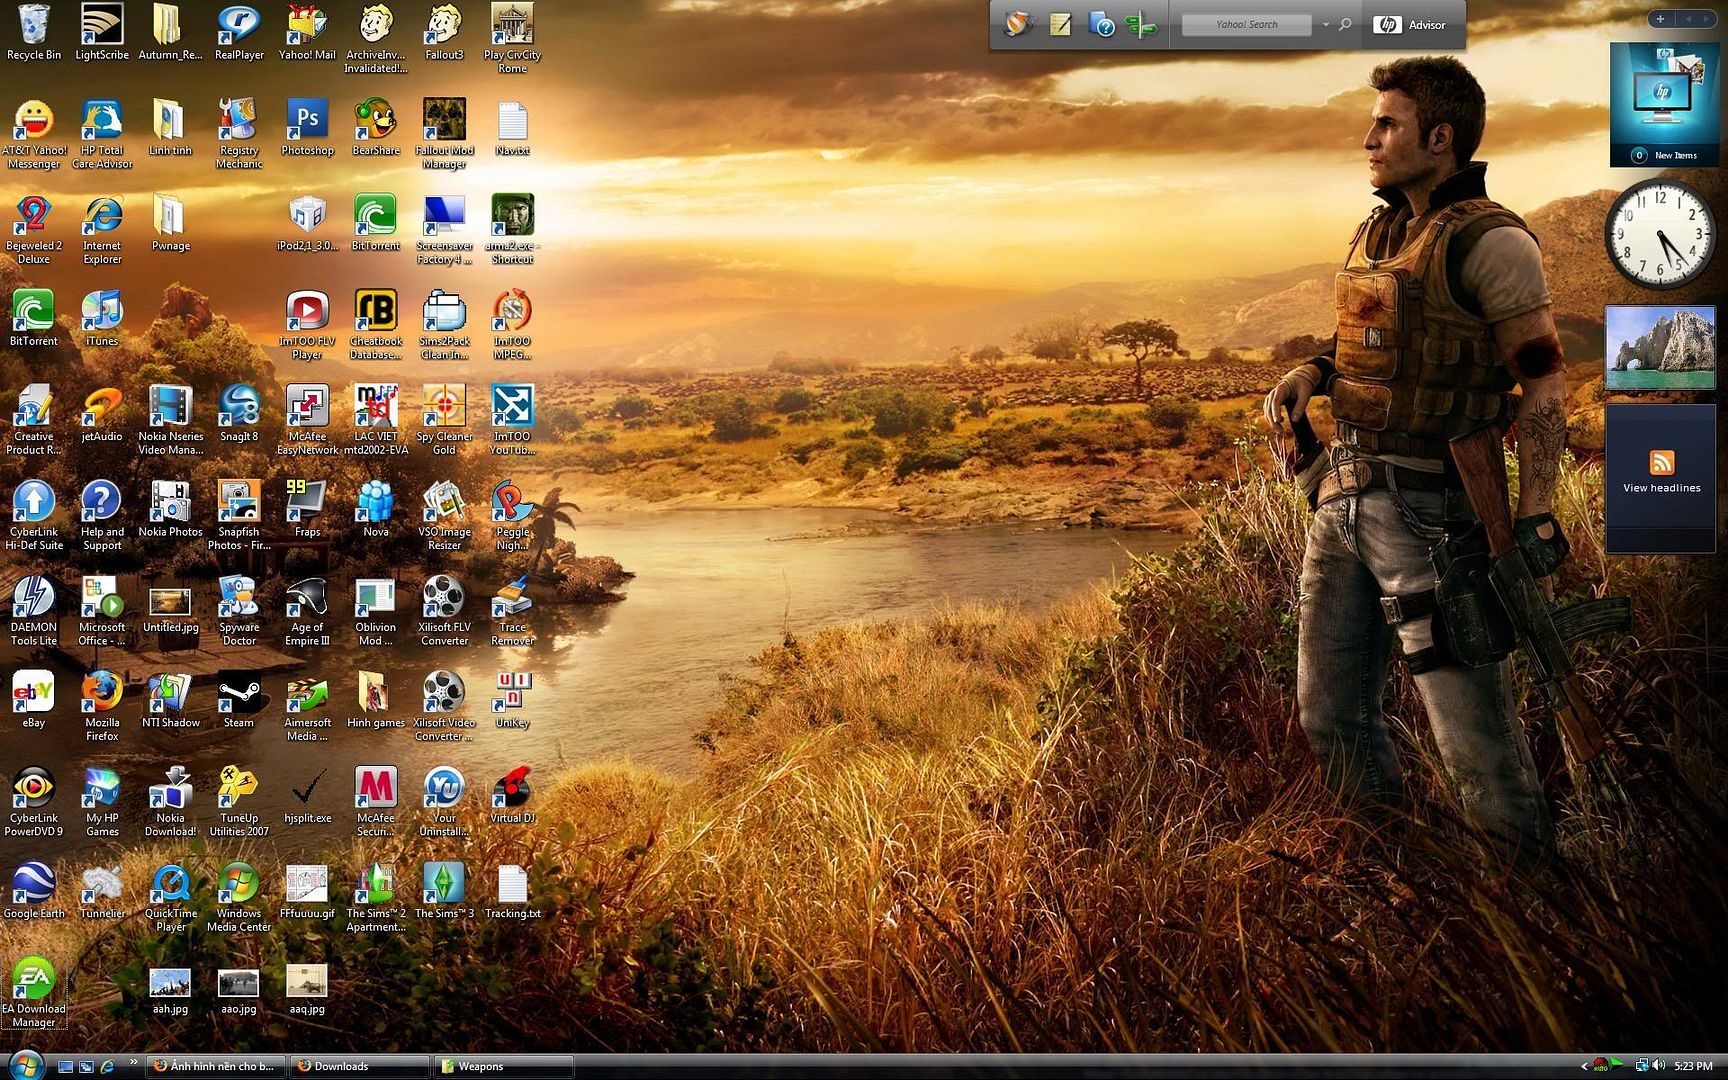Switch to Downloads taskbar window
This screenshot has width=1728, height=1080.
click(x=359, y=1066)
